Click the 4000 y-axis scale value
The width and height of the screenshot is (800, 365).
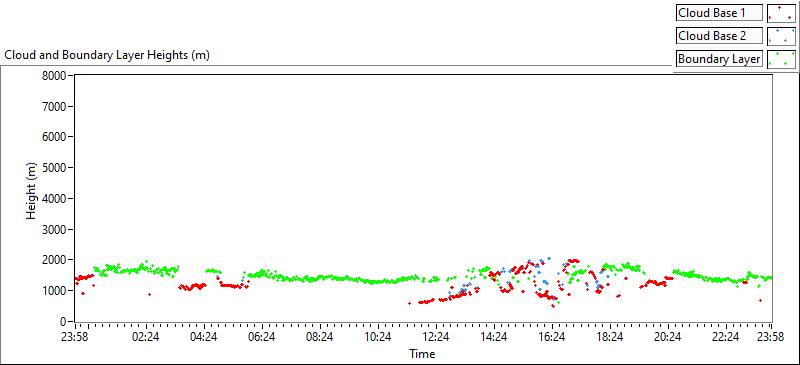point(54,199)
